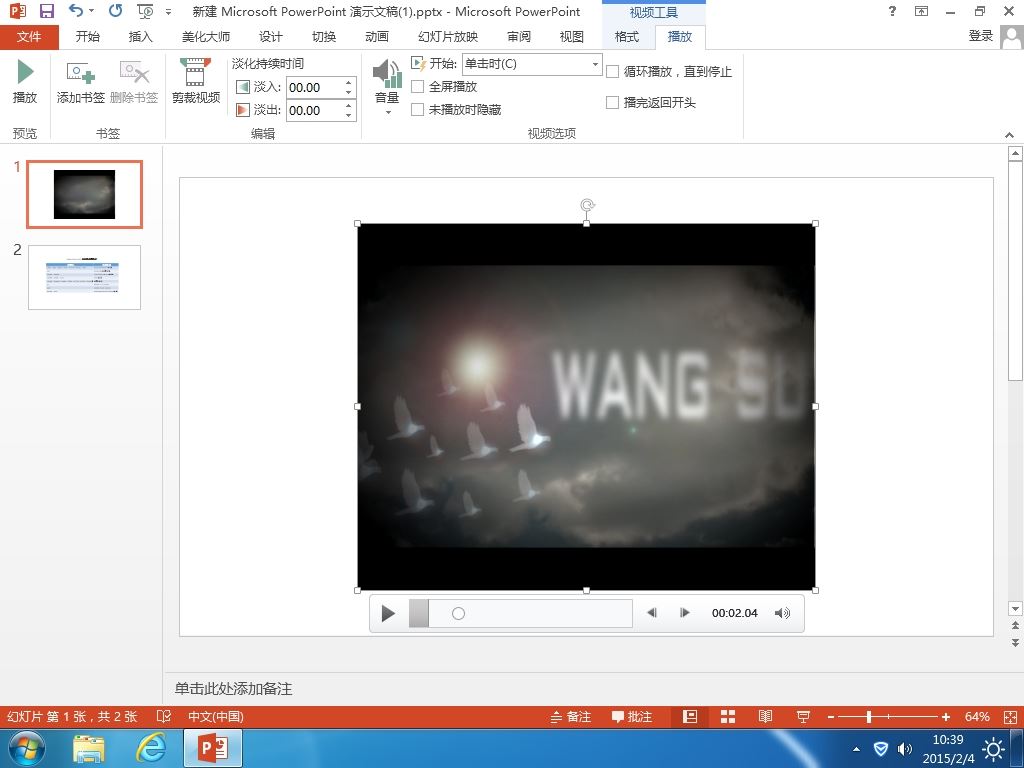Toggle Notes (备注) in status bar
Screen dimensions: 1024x768
[571, 717]
